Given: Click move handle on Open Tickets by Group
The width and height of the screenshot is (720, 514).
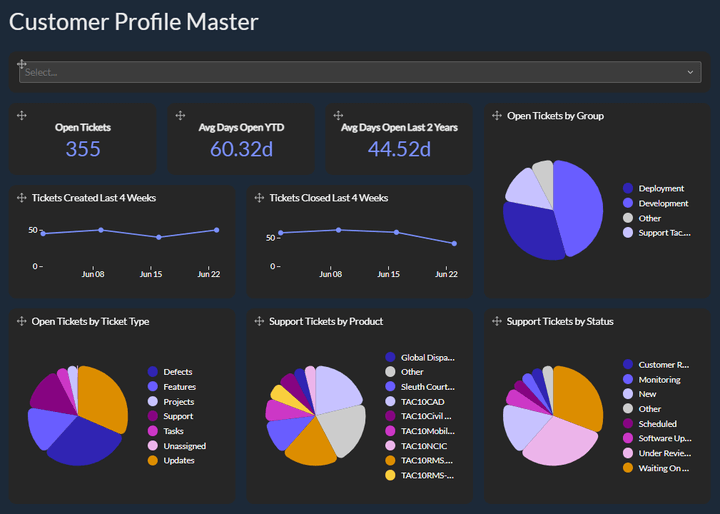Looking at the screenshot, I should point(497,116).
